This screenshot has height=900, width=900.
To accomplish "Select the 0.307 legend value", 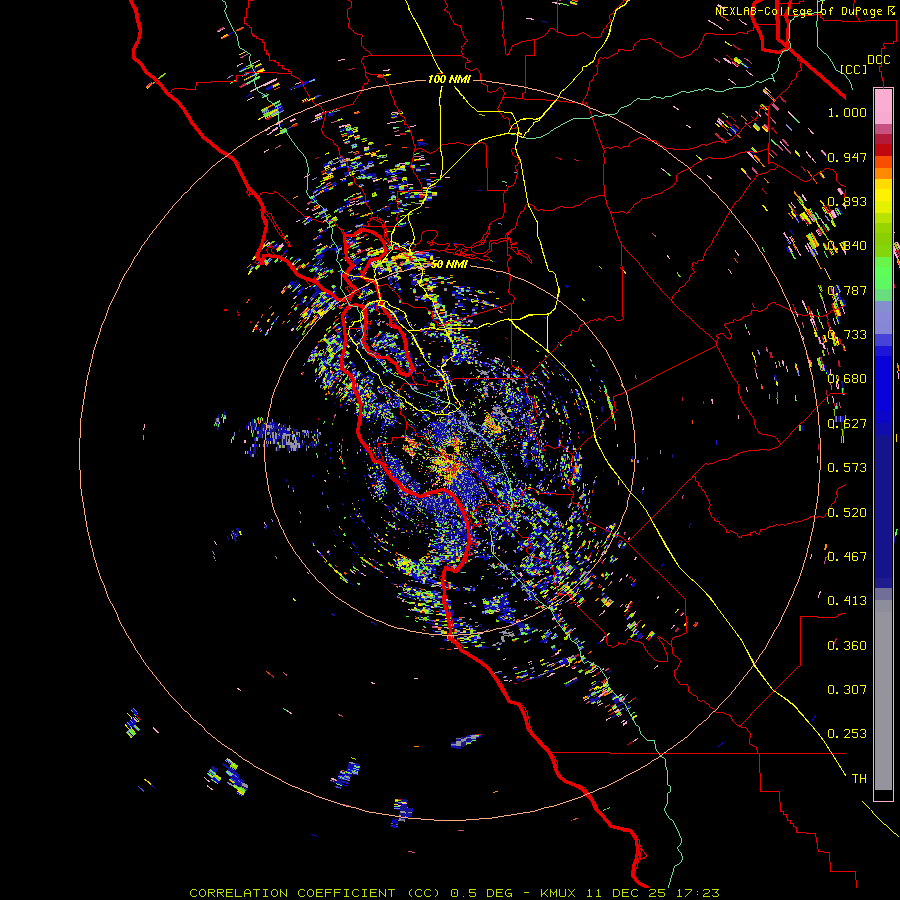I will pos(847,690).
